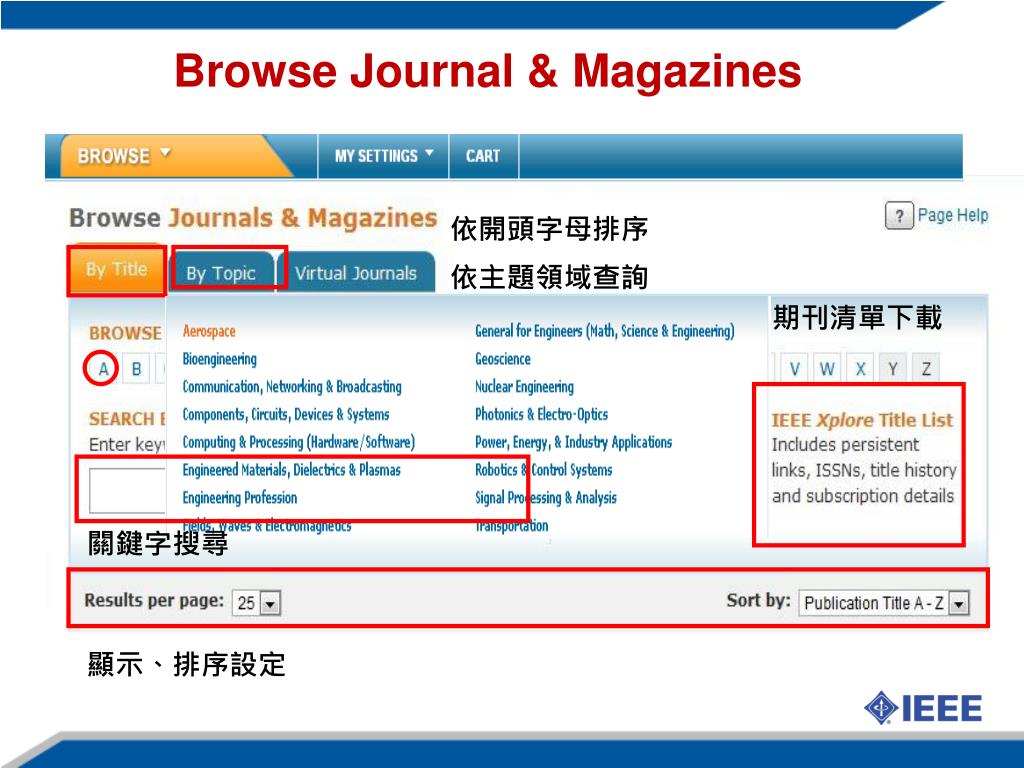Viewport: 1024px width, 768px height.
Task: Select the Nuclear Engineering topic
Action: (524, 387)
